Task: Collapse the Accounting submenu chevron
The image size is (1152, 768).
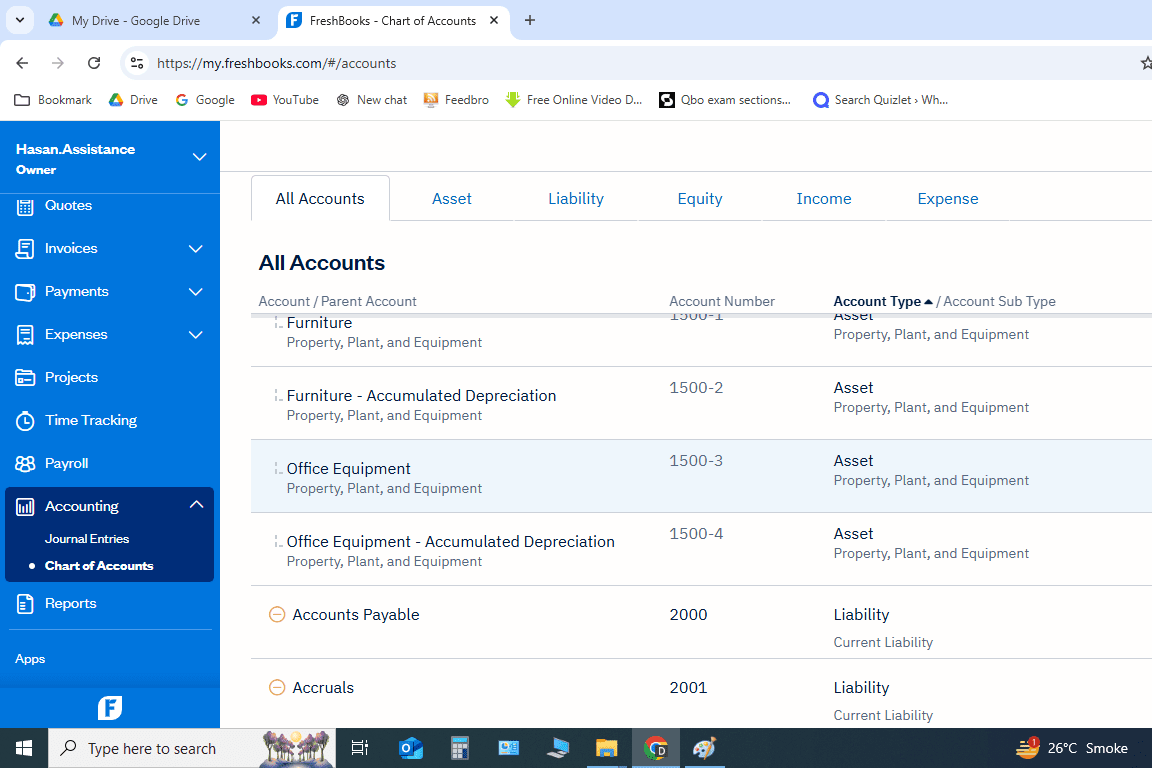Action: [x=196, y=505]
